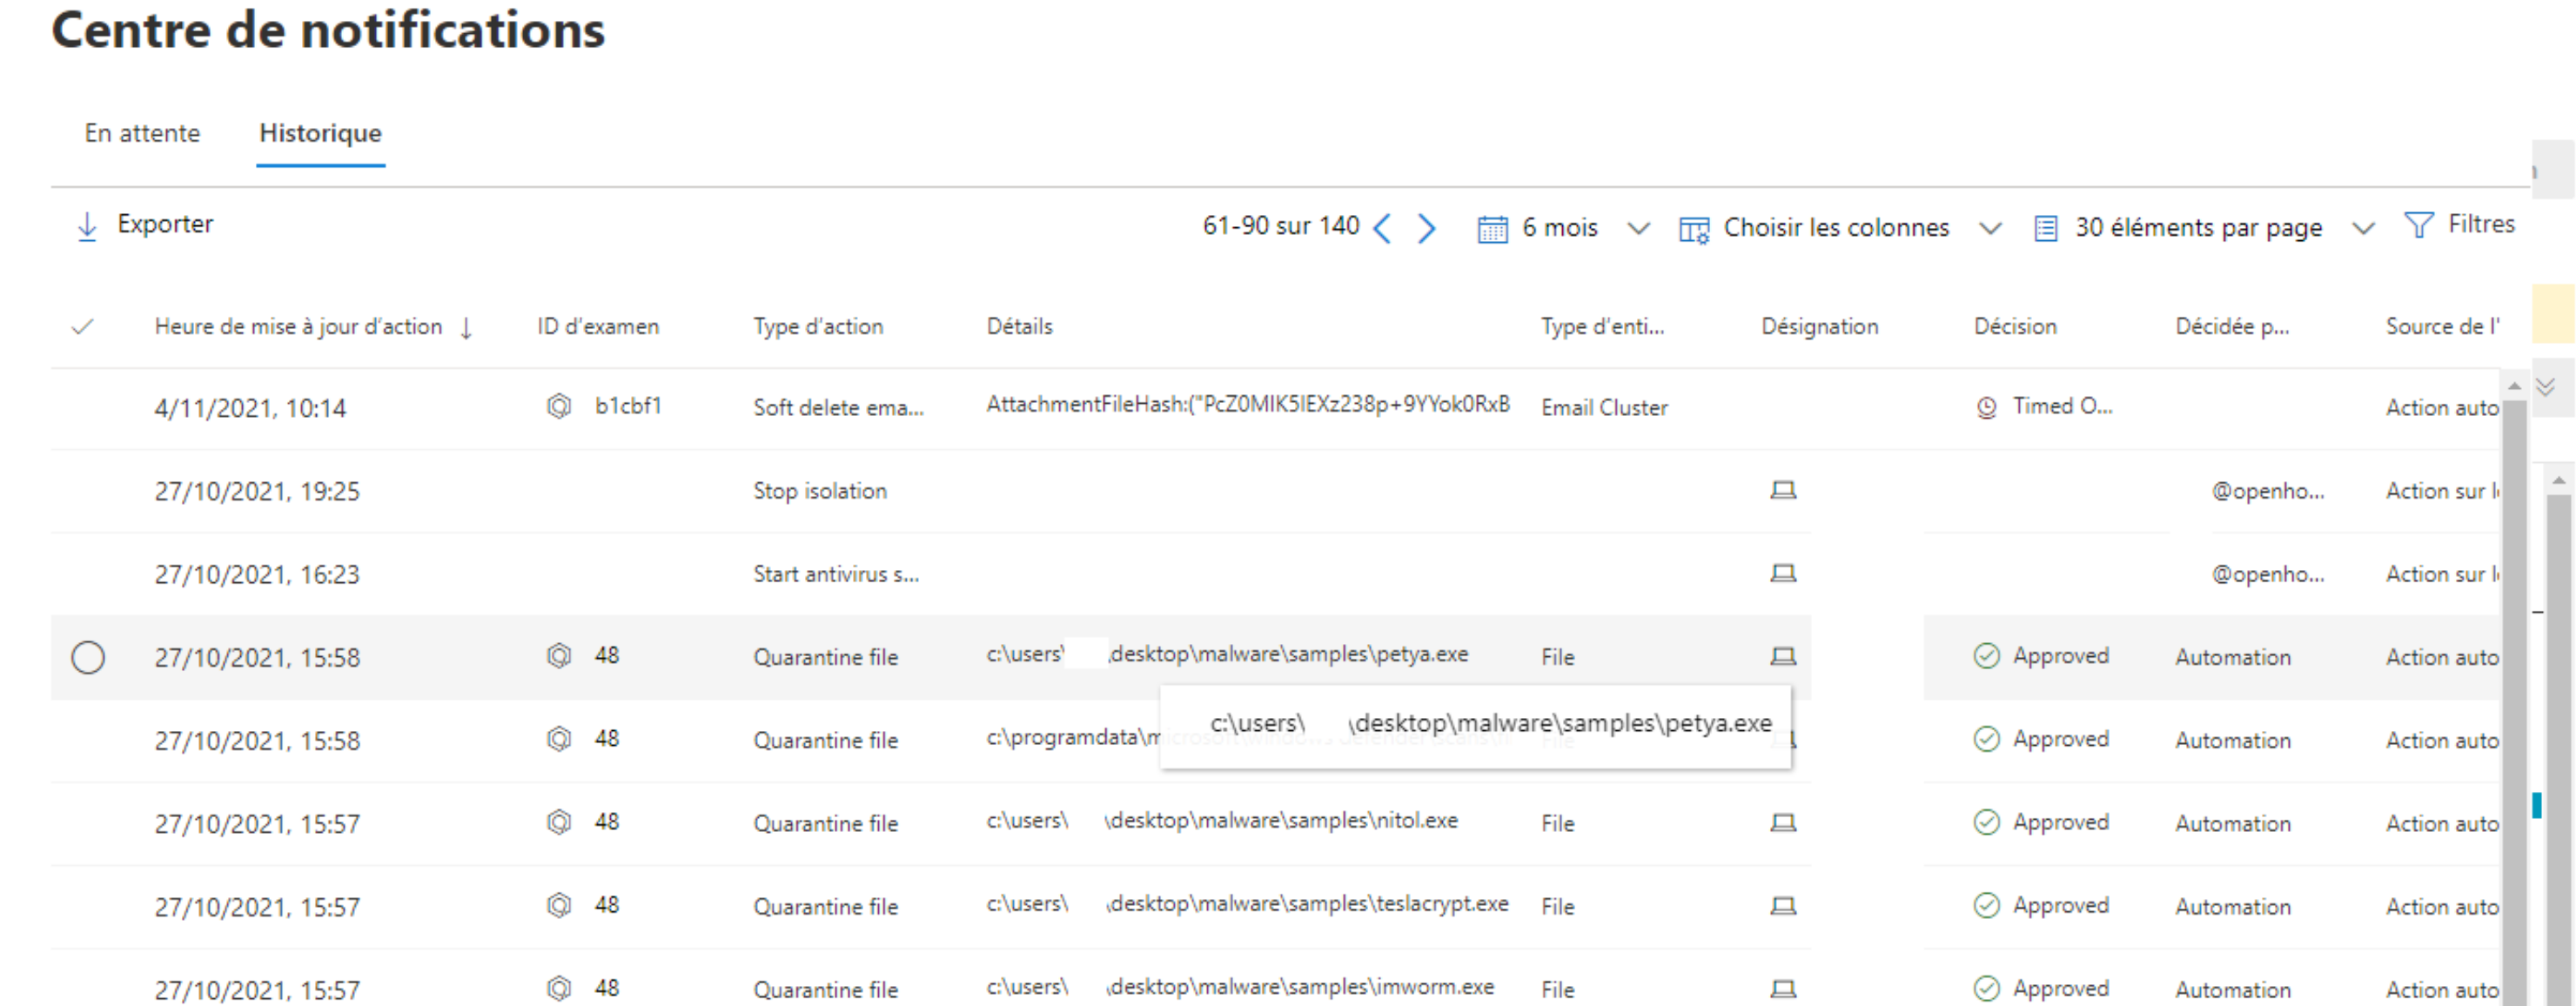The image size is (2576, 1006).
Task: Click the Type d'enti... column header
Action: click(1602, 326)
